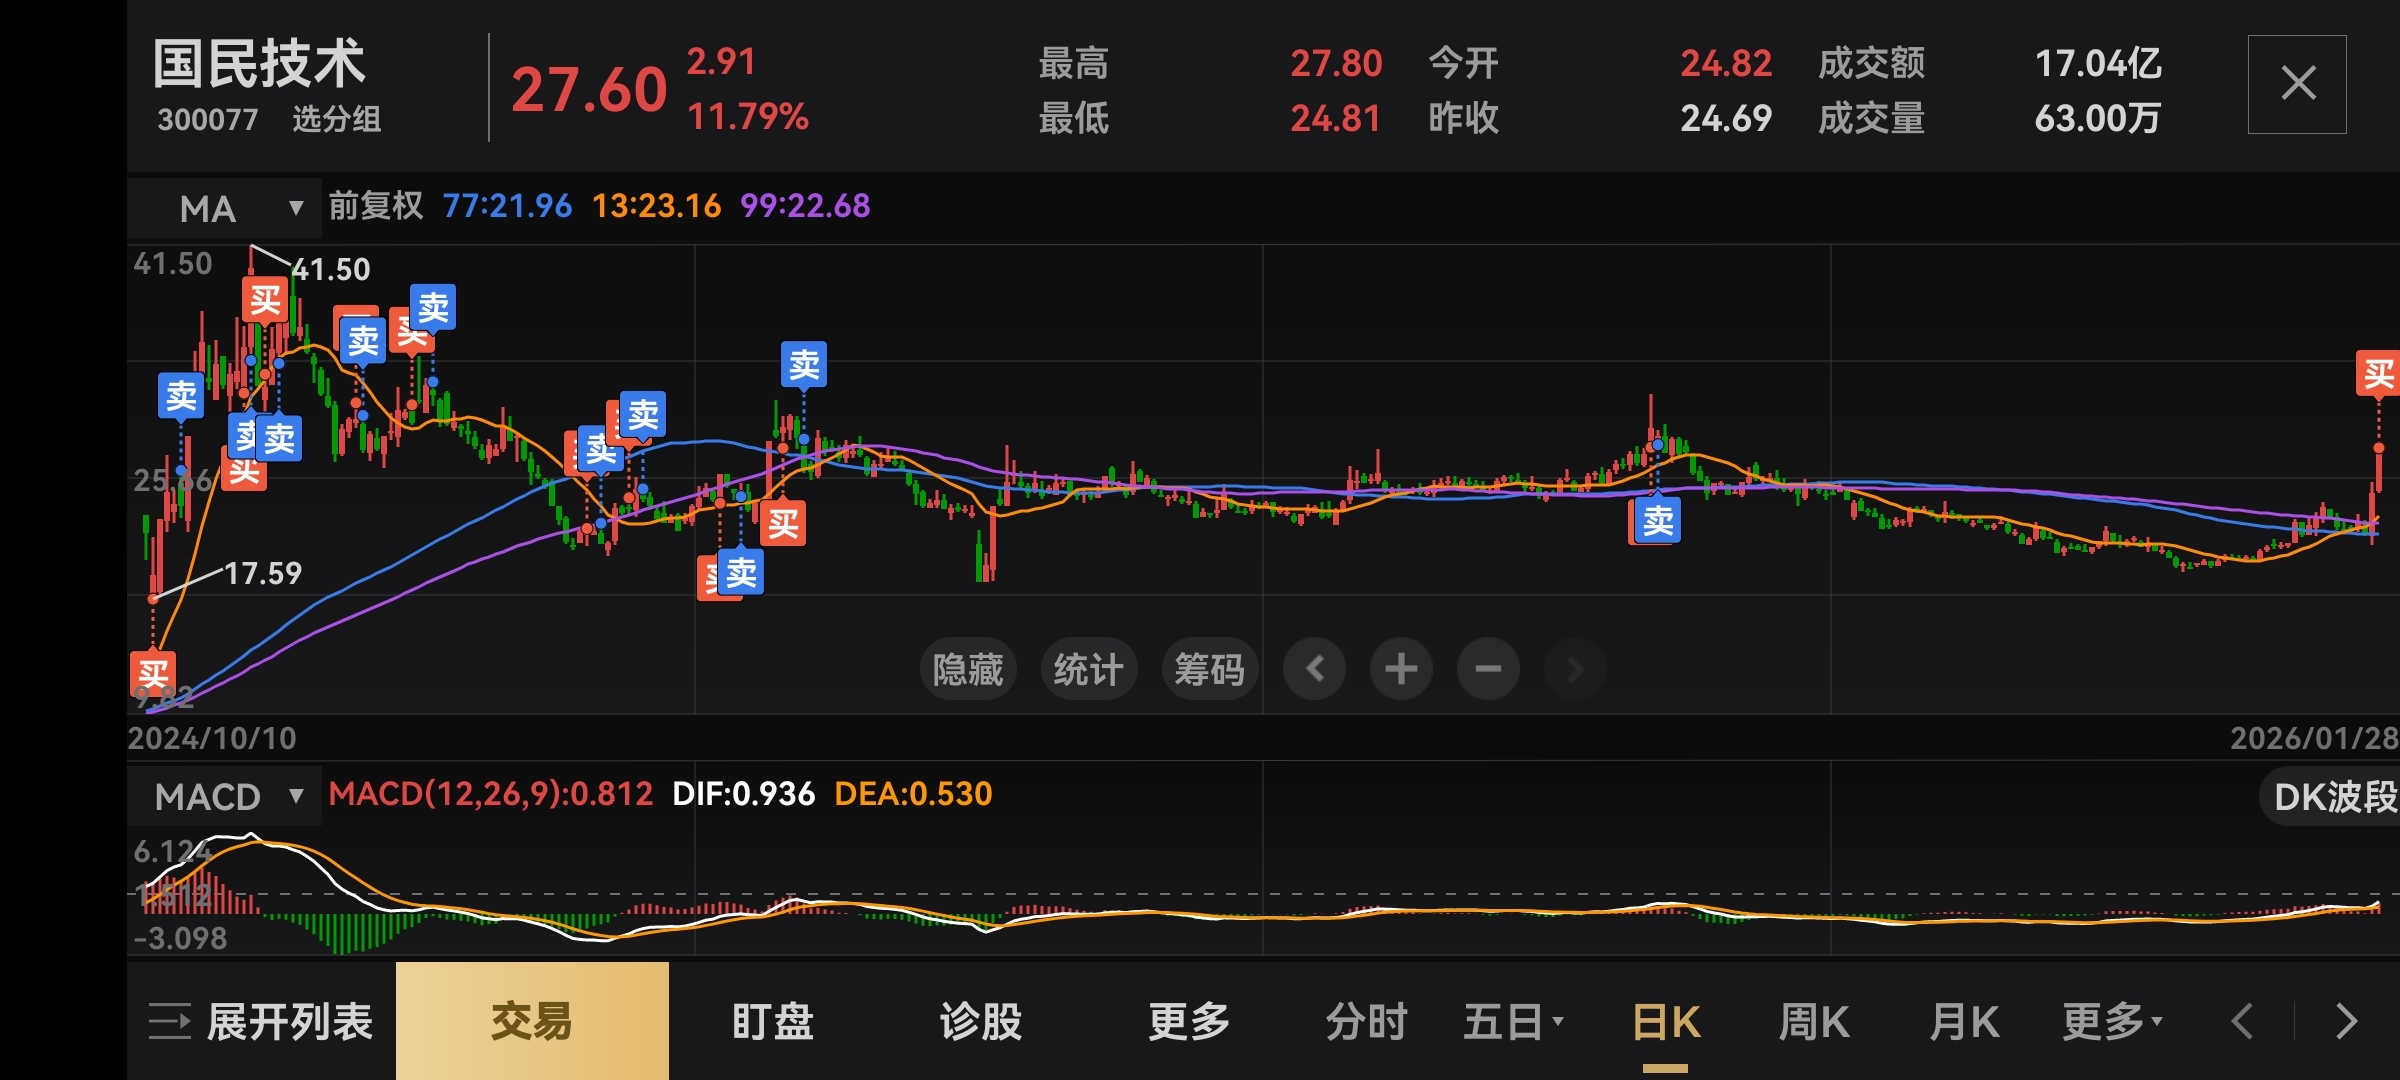Image resolution: width=2400 pixels, height=1080 pixels.
Task: Switch to the 分时 intraday tab
Action: (1366, 1022)
